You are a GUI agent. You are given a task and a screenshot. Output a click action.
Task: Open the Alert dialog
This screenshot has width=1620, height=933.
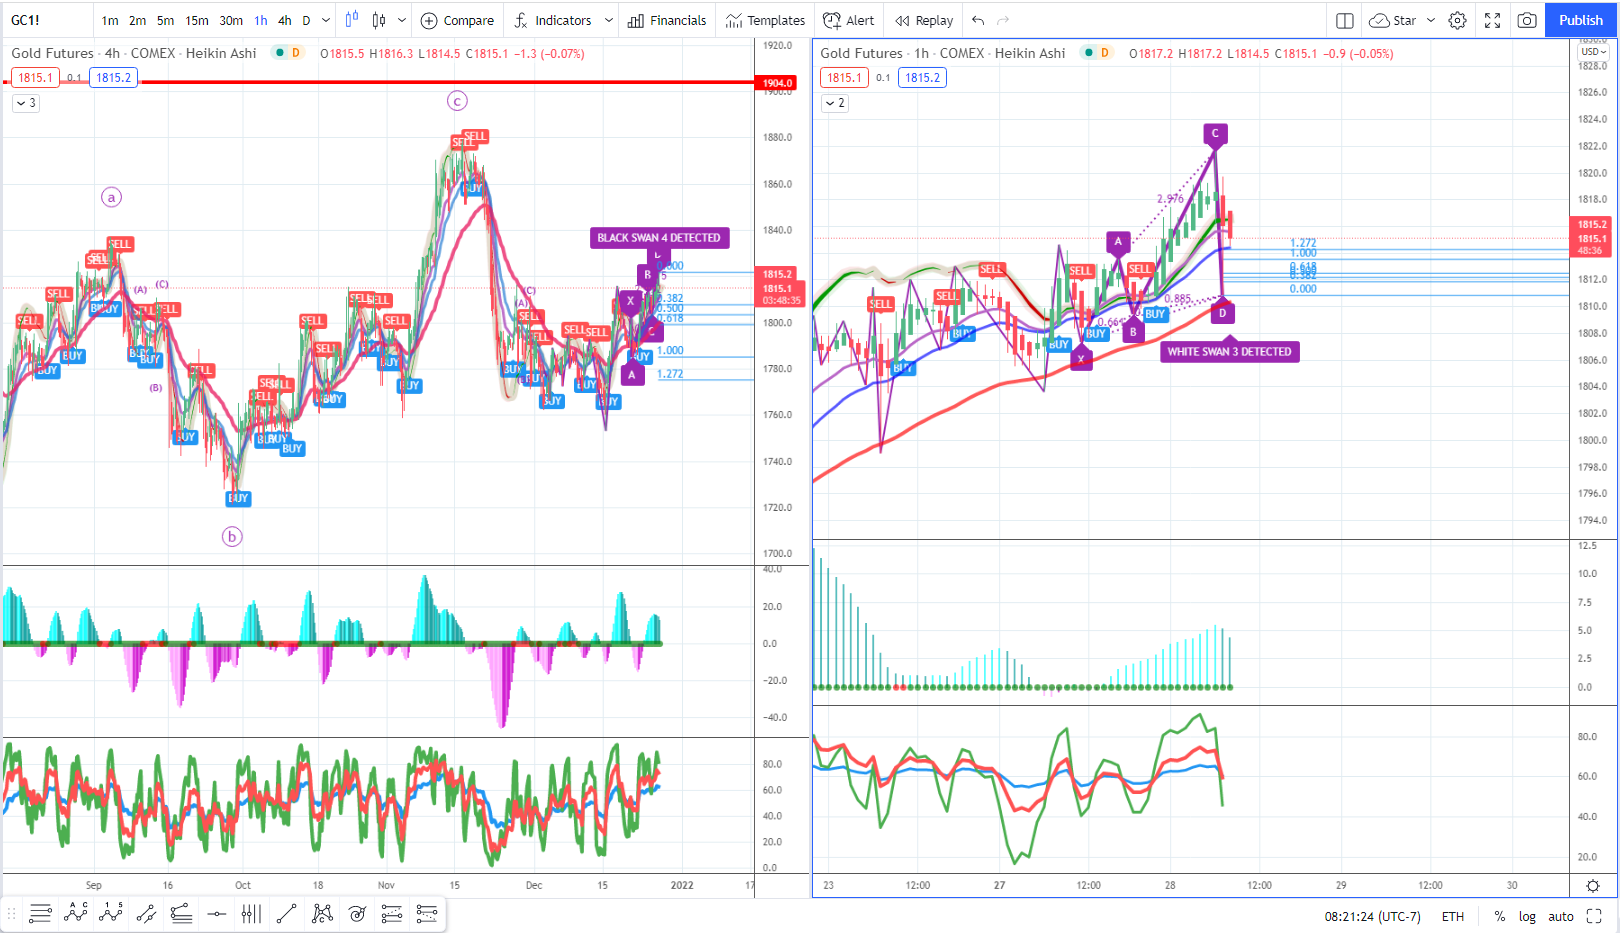click(x=848, y=20)
